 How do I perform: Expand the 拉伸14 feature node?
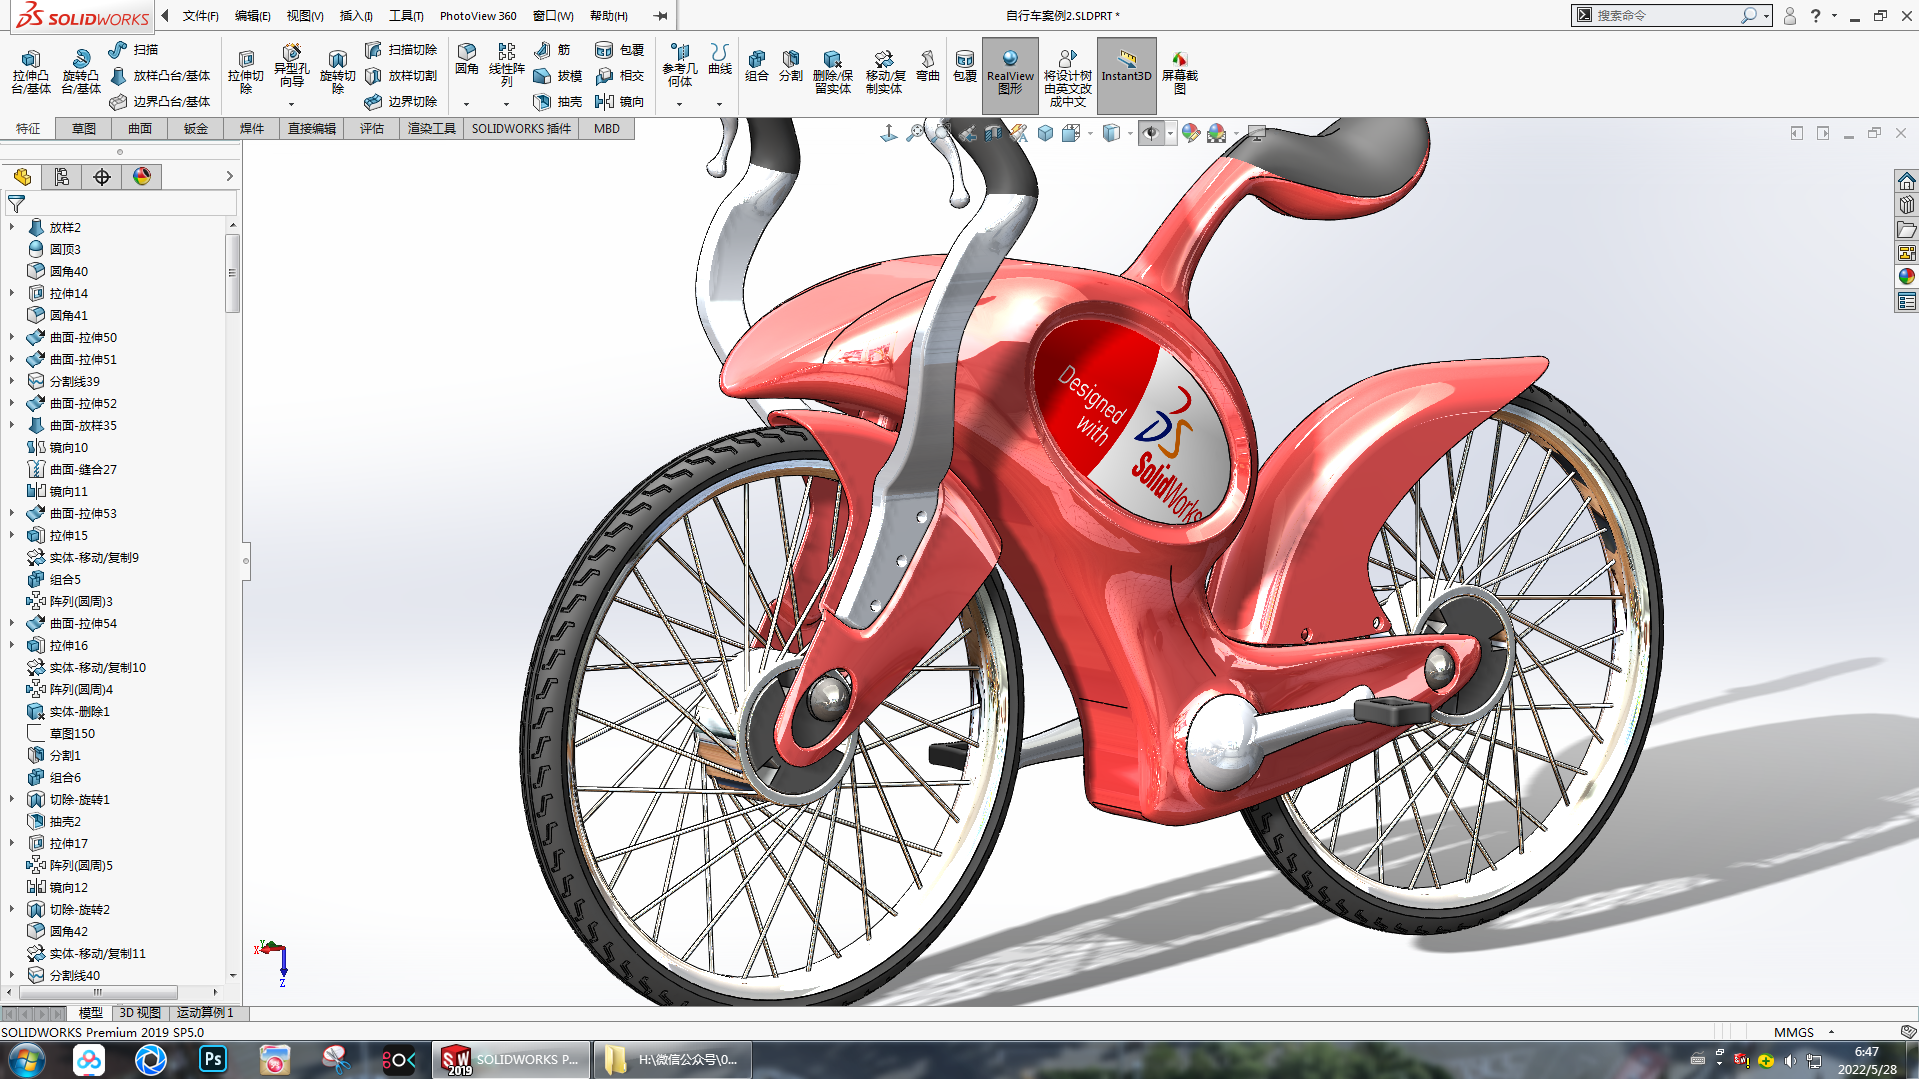12,293
